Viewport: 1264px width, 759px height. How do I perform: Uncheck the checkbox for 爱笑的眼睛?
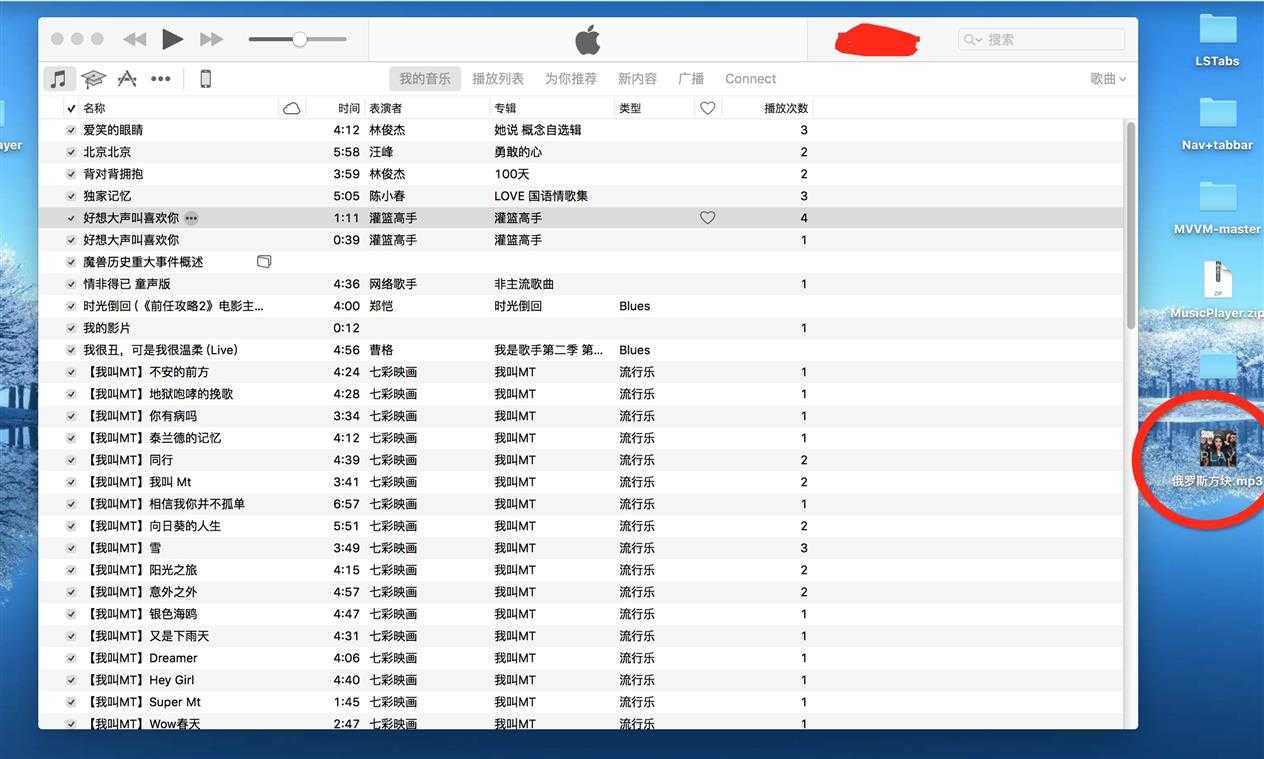pyautogui.click(x=71, y=130)
